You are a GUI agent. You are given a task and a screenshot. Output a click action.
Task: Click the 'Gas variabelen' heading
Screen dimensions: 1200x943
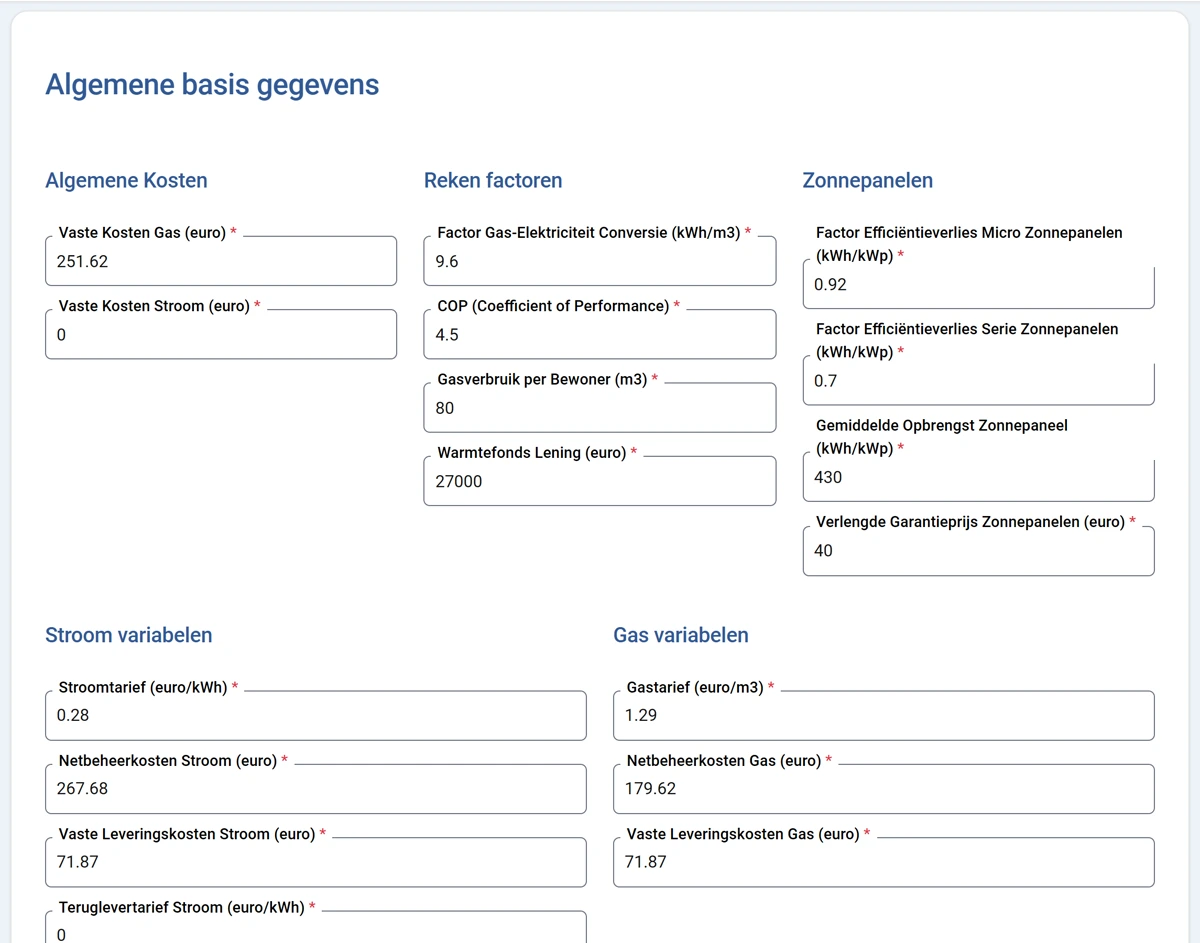(681, 635)
